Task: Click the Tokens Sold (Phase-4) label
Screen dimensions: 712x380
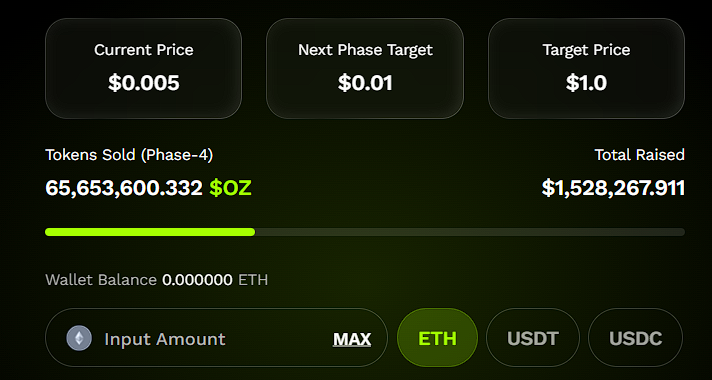Action: [129, 155]
